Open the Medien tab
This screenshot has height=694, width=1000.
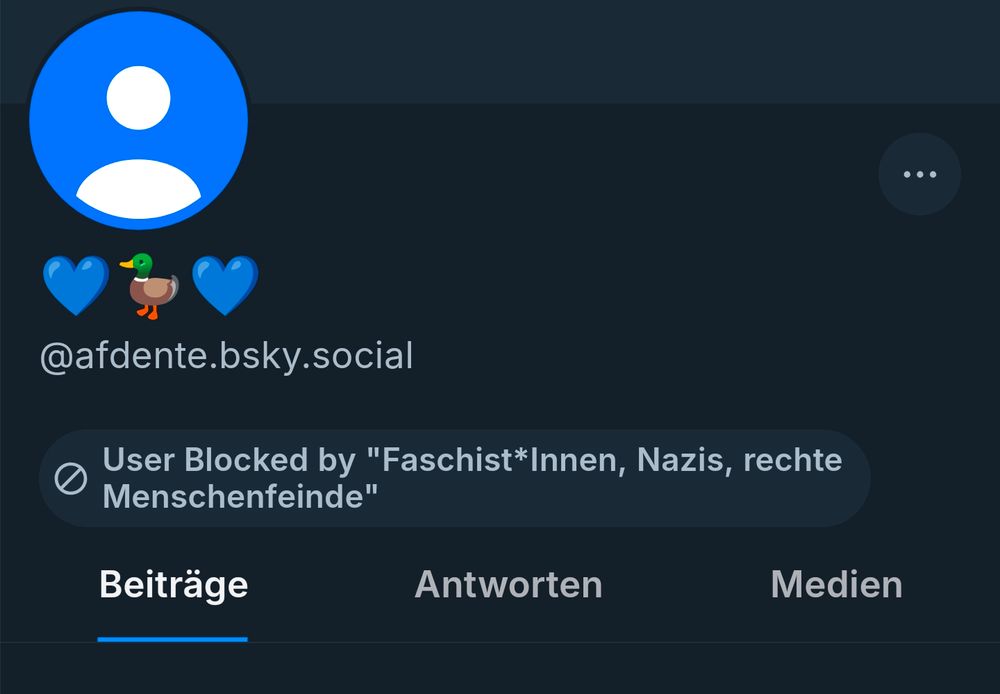tap(835, 584)
